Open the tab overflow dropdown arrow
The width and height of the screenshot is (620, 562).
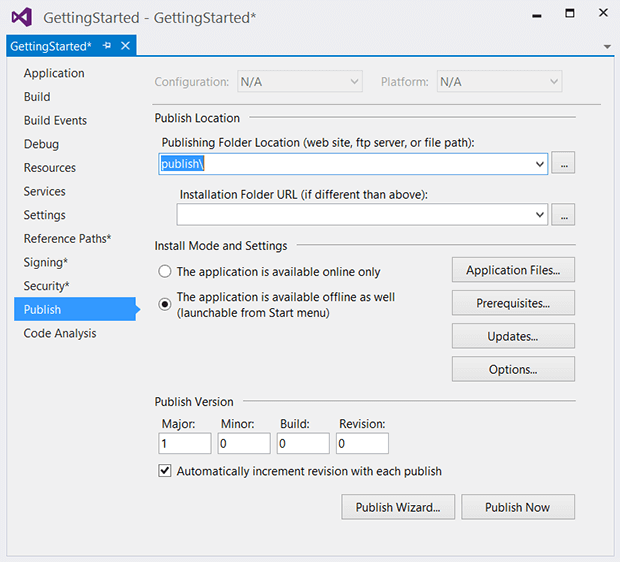607,47
